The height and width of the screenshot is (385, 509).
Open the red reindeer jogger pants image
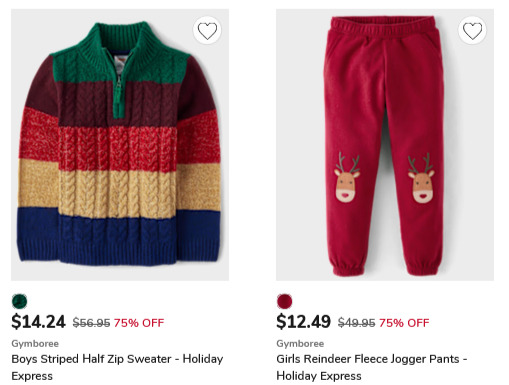tap(385, 145)
